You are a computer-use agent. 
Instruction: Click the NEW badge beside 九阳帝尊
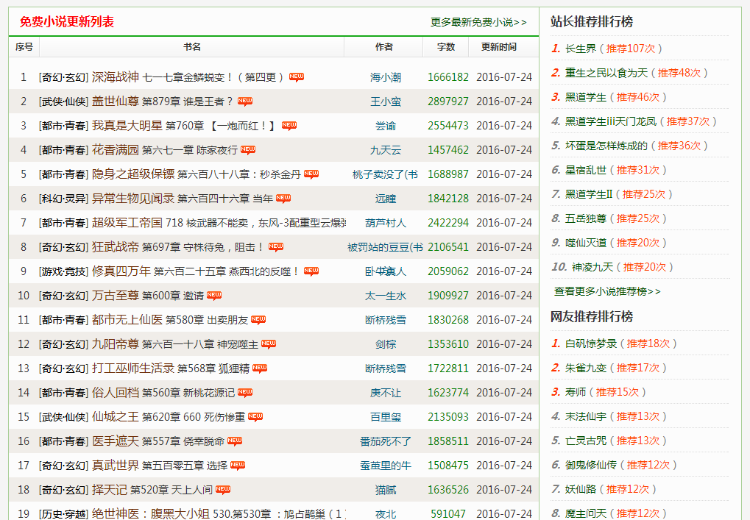[269, 344]
